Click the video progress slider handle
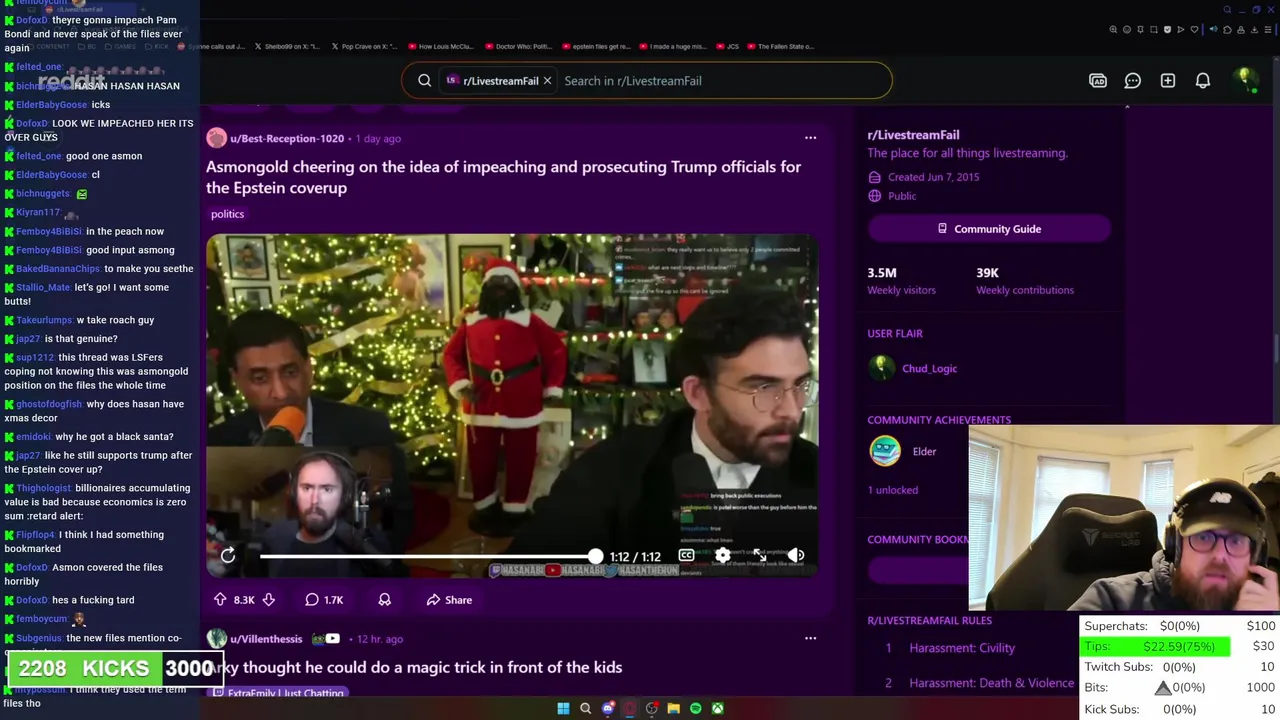The width and height of the screenshot is (1280, 720). point(596,556)
